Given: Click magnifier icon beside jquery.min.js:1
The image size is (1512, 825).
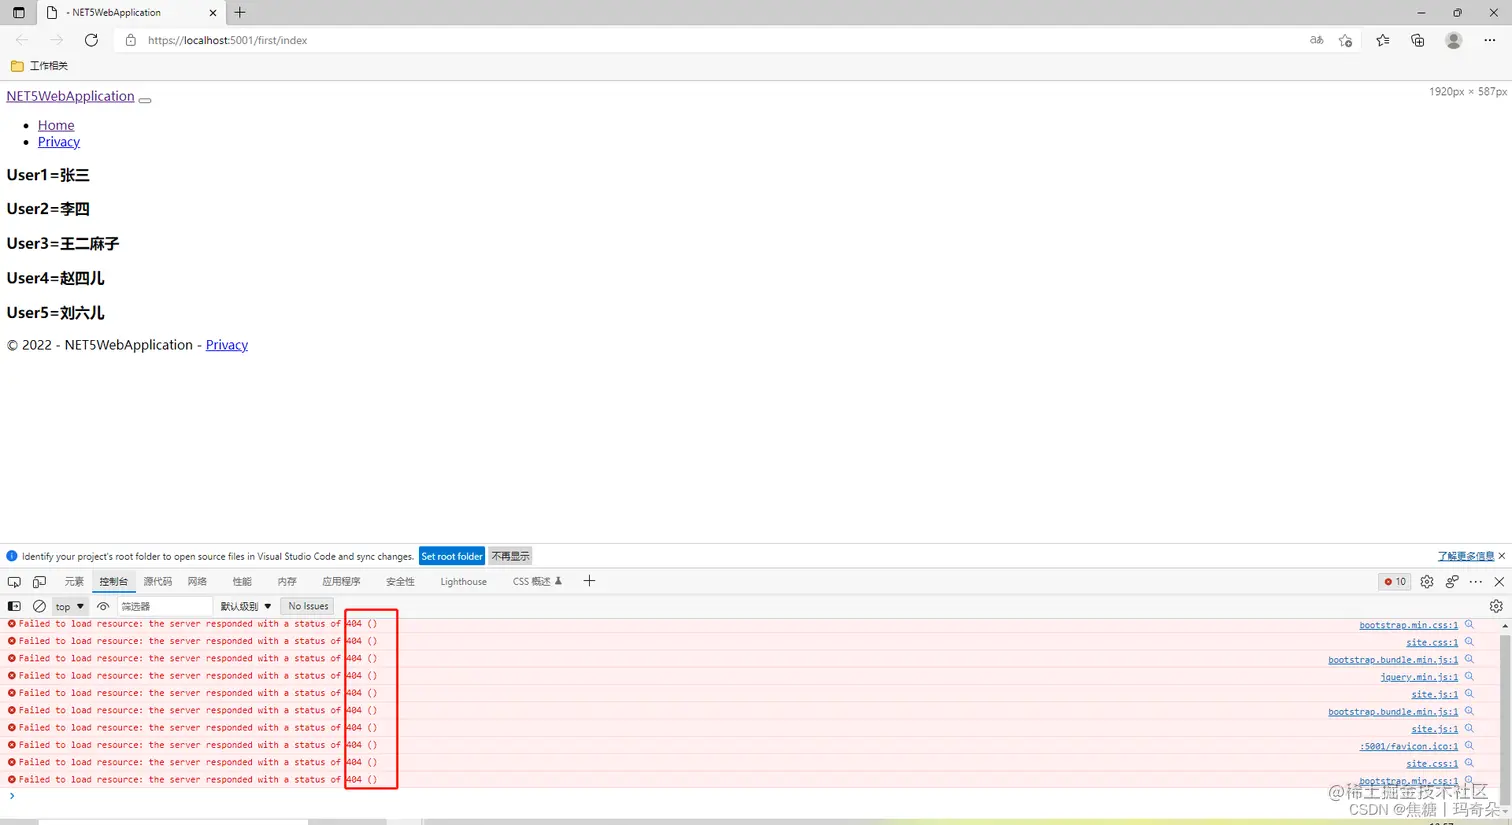Looking at the screenshot, I should (1469, 676).
